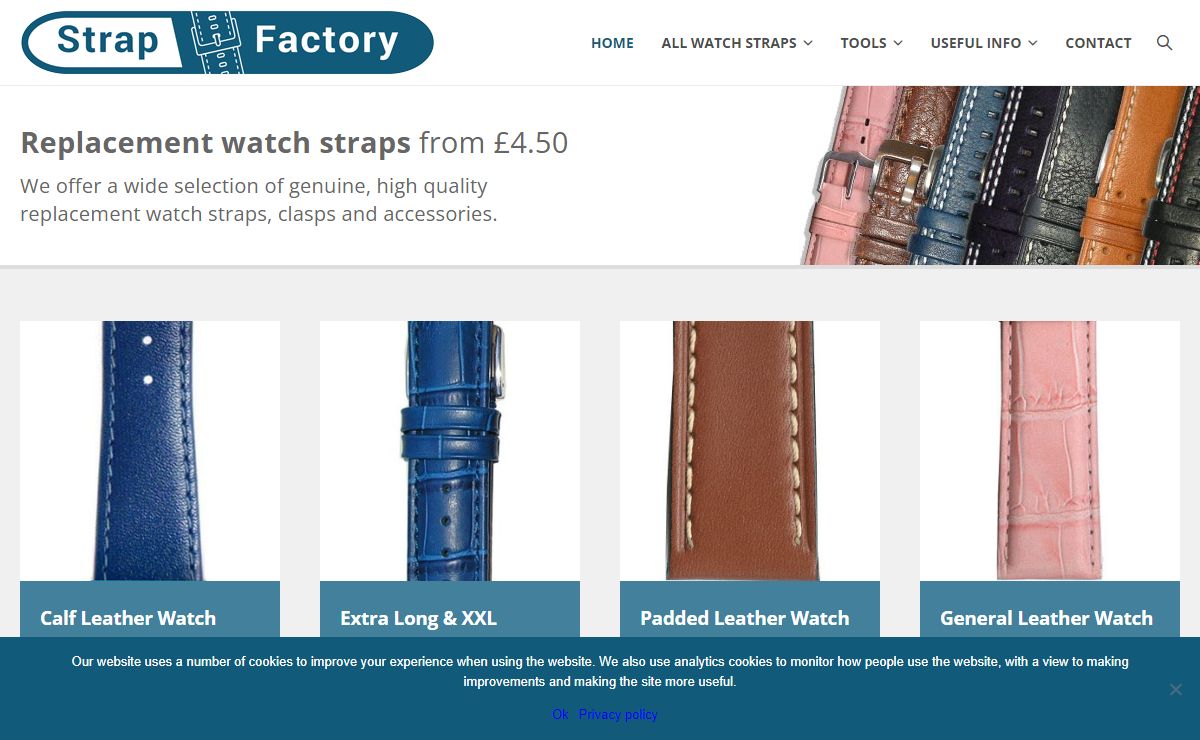Go to the Home menu item

pyautogui.click(x=612, y=43)
